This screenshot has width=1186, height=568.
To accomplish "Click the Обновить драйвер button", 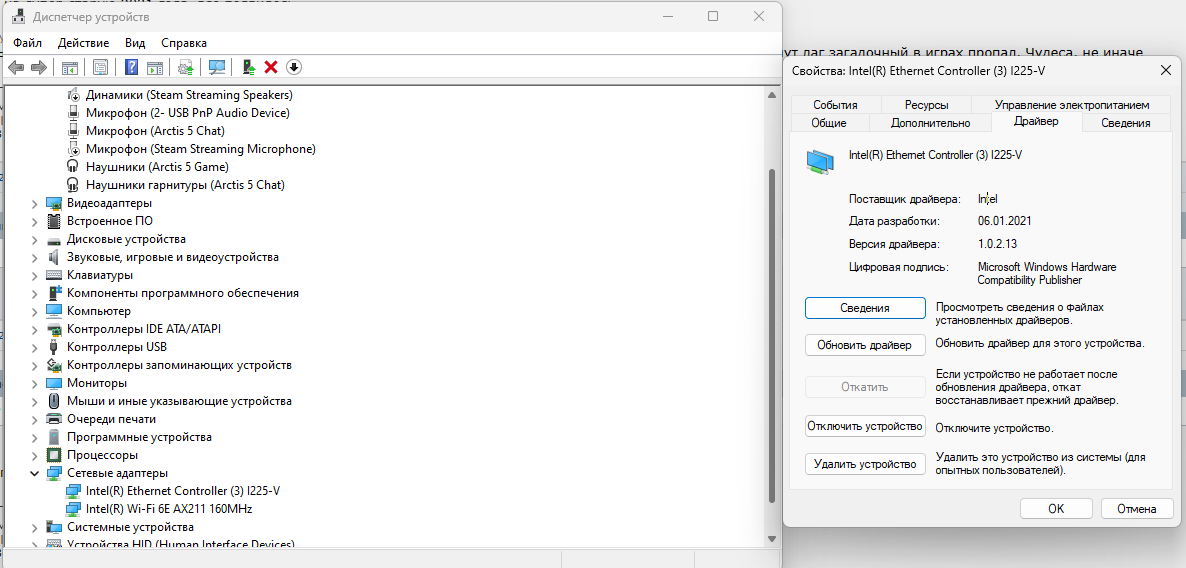I will (x=865, y=344).
